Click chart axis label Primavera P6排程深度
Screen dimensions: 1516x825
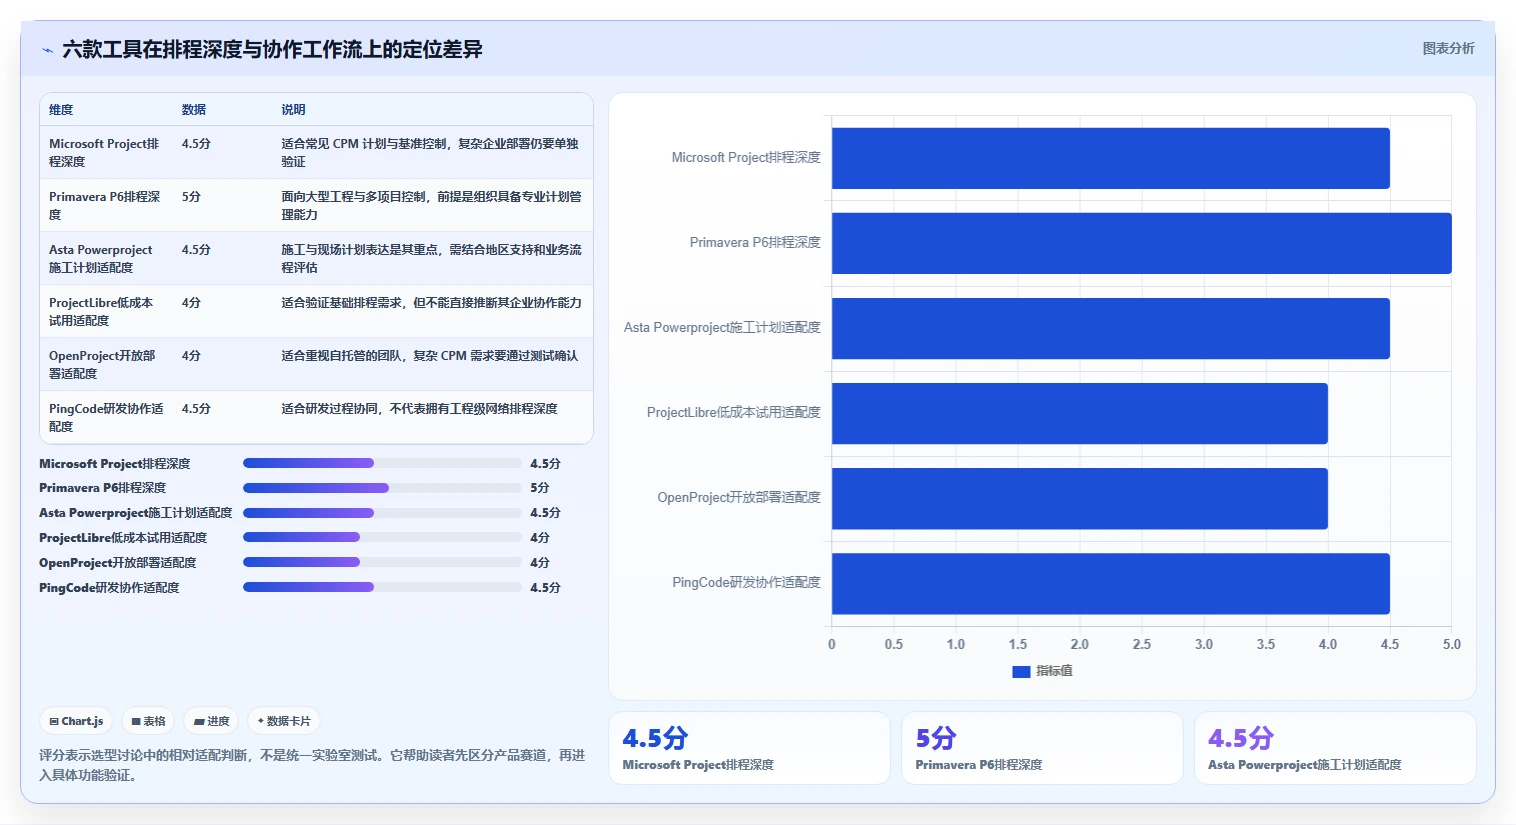[755, 243]
